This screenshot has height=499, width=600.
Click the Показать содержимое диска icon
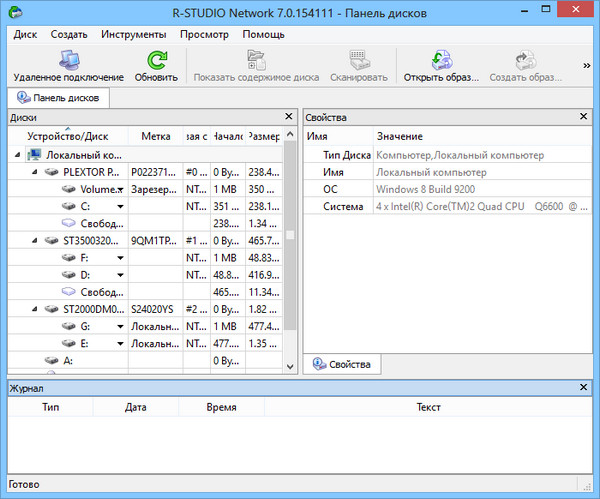point(256,60)
